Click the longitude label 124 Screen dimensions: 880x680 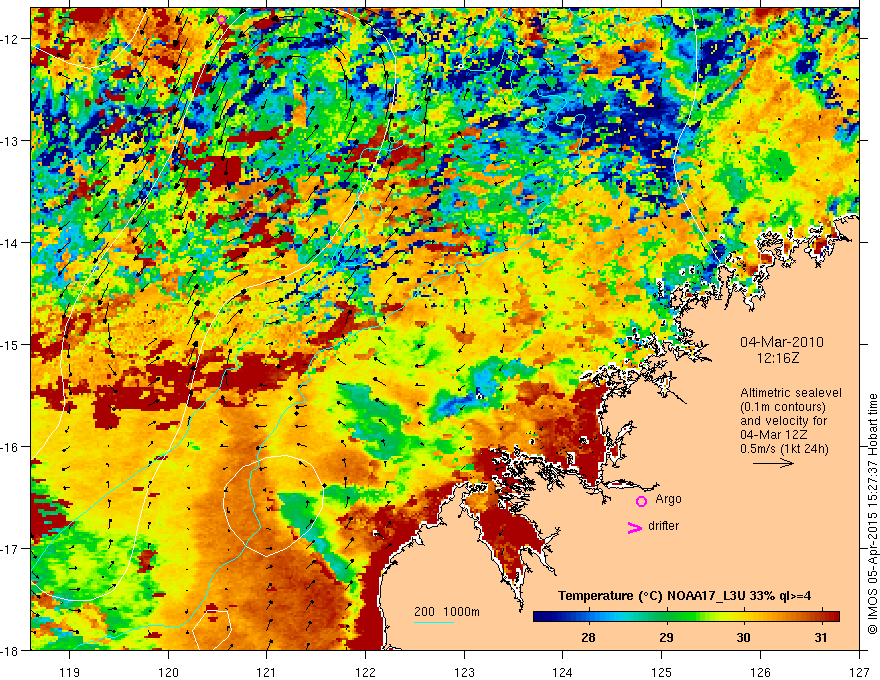coord(563,672)
